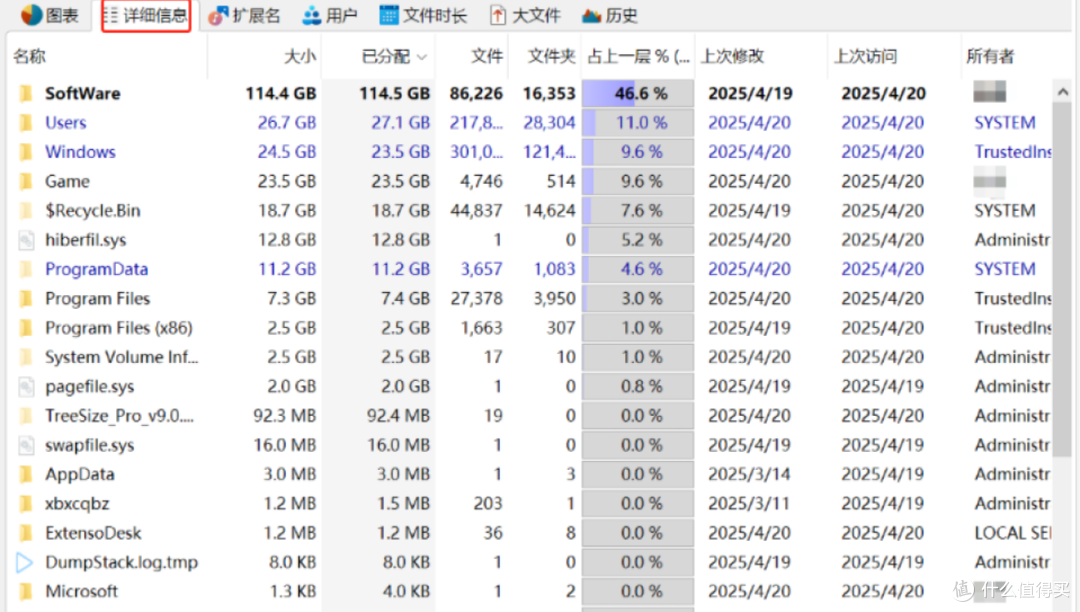Open the 文件时长 file age tab
The height and width of the screenshot is (612, 1080).
tap(424, 15)
